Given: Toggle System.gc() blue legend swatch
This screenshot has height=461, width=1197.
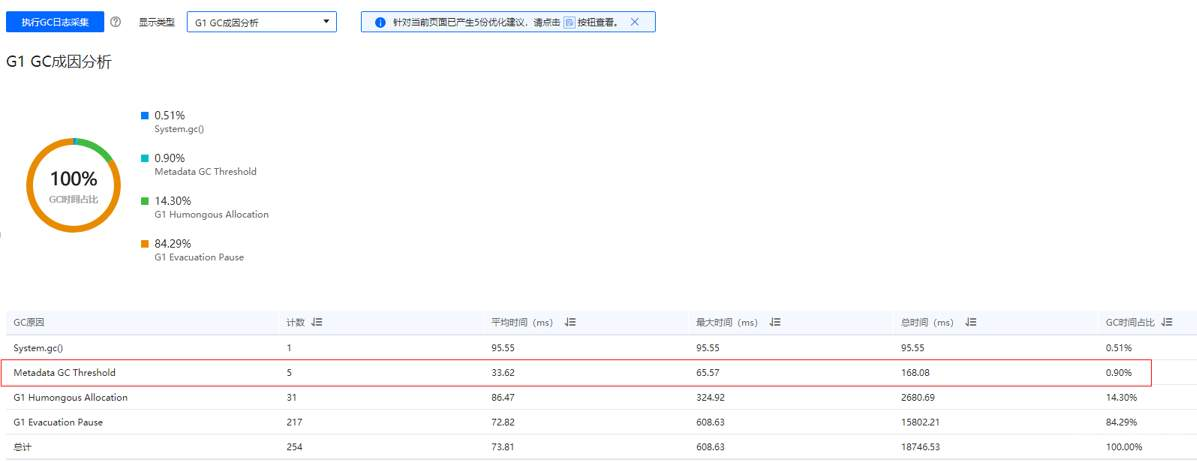Looking at the screenshot, I should (x=146, y=116).
